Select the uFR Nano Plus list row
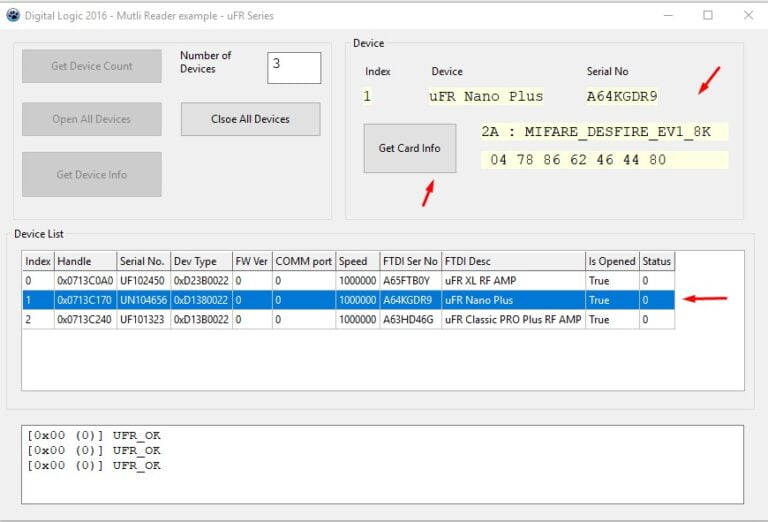Screen dimensions: 768x522 [x=348, y=300]
